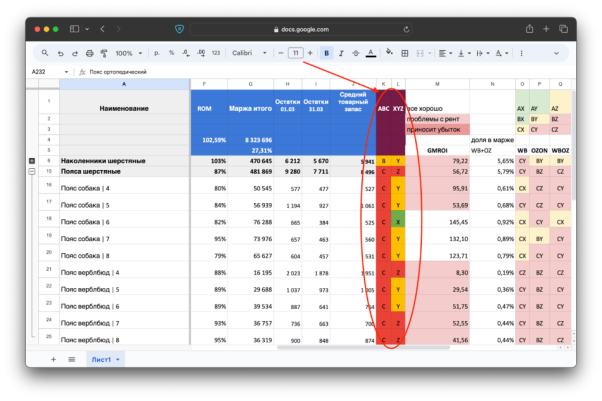Increase font size with plus button
Viewport: 602px width, 401px height.
pos(310,53)
